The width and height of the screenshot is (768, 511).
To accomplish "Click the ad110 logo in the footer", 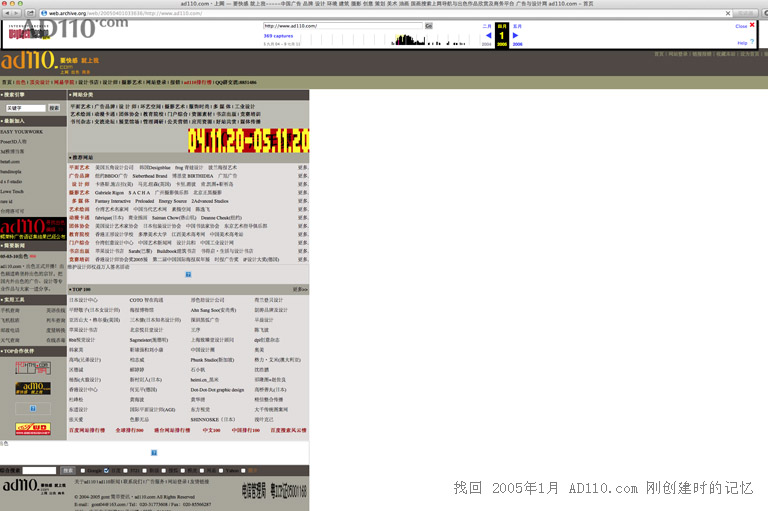I will [x=34, y=486].
